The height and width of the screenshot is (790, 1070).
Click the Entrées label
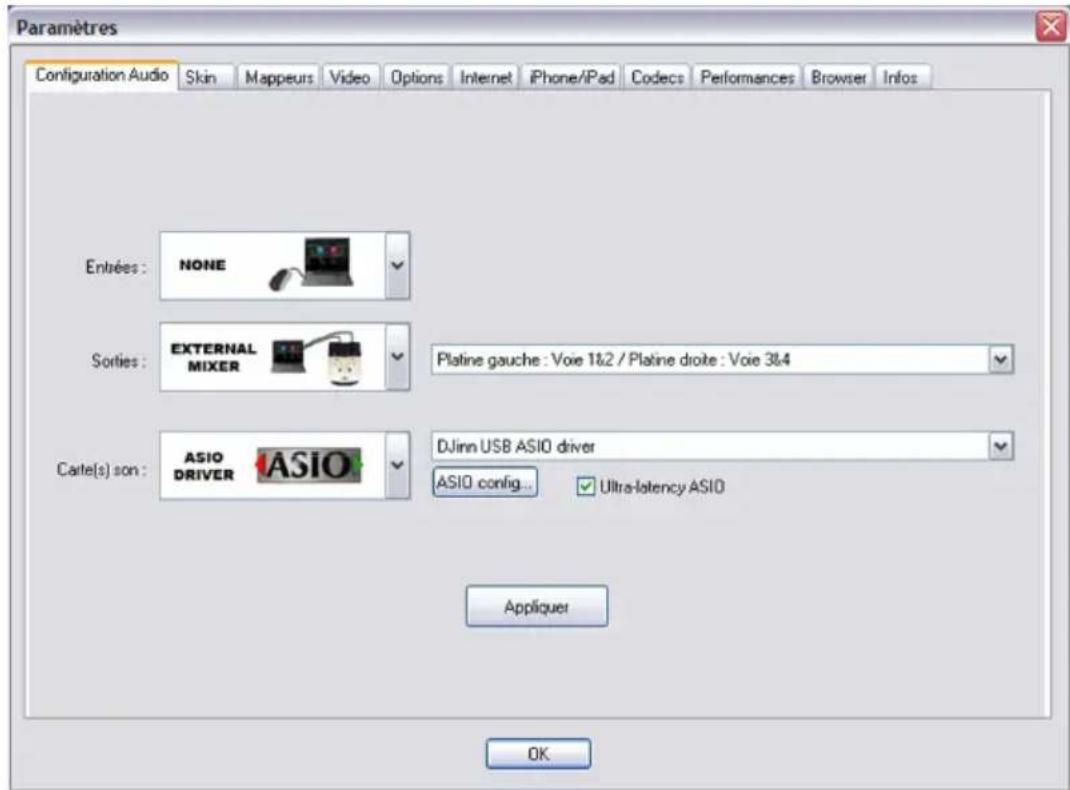pyautogui.click(x=115, y=267)
